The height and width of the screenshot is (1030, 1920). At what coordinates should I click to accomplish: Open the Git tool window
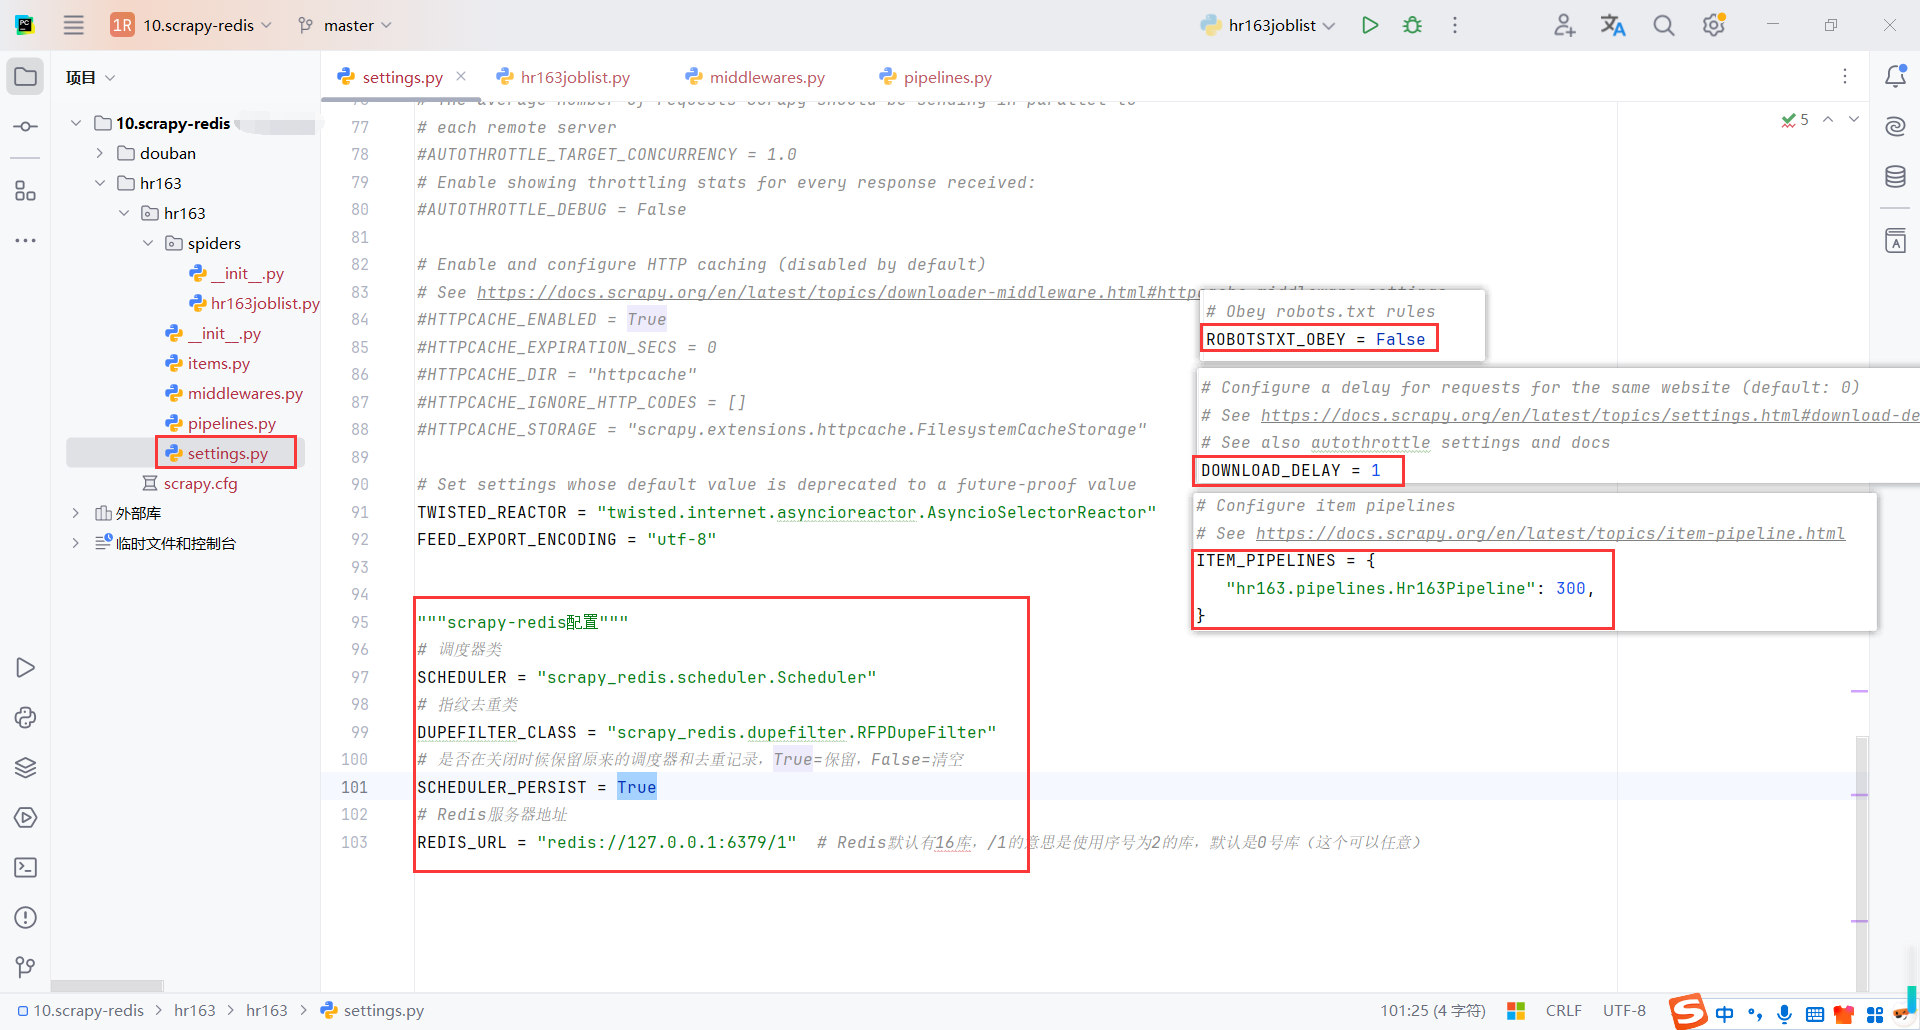point(26,967)
